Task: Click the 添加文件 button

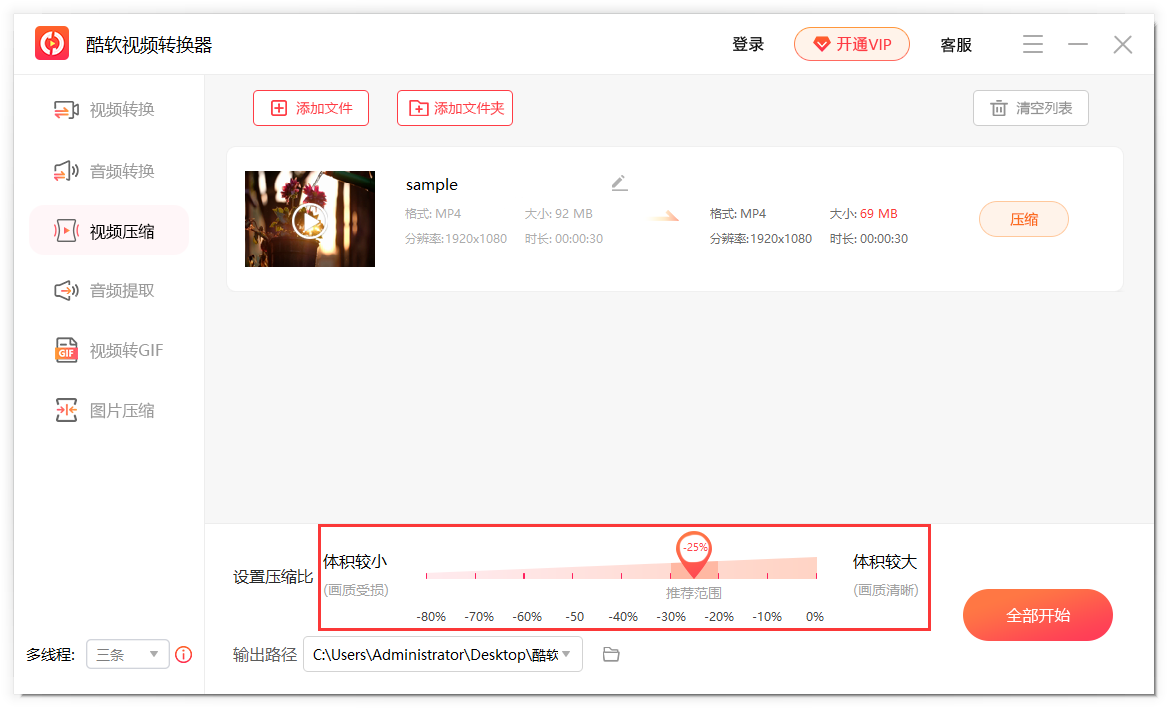Action: pyautogui.click(x=311, y=108)
